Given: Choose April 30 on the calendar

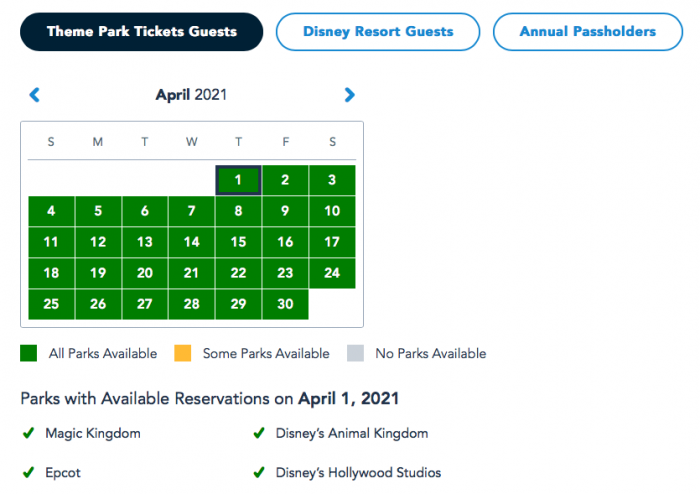Looking at the screenshot, I should click(x=285, y=304).
